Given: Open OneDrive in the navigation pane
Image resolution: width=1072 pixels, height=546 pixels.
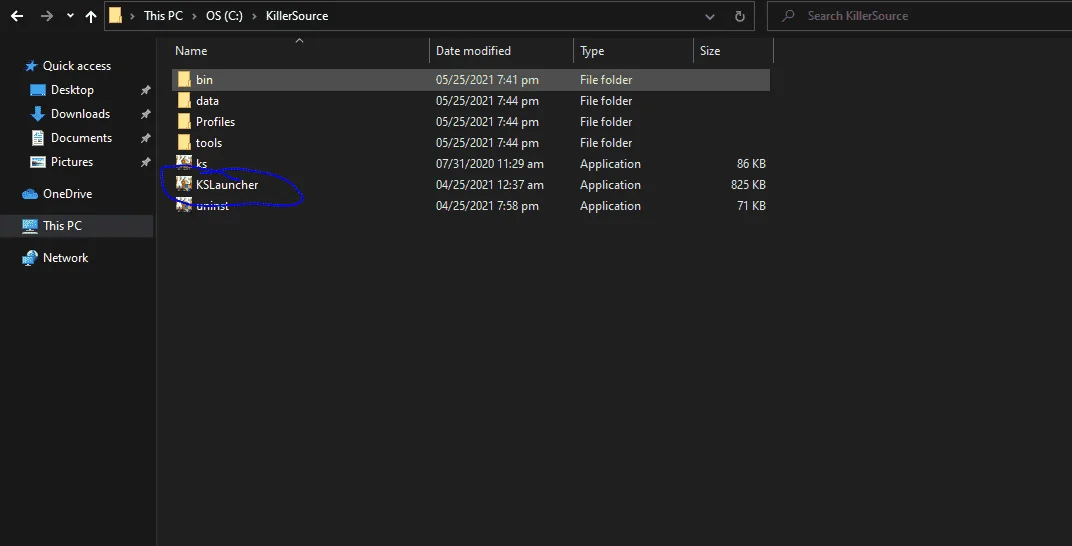Looking at the screenshot, I should click(x=67, y=193).
